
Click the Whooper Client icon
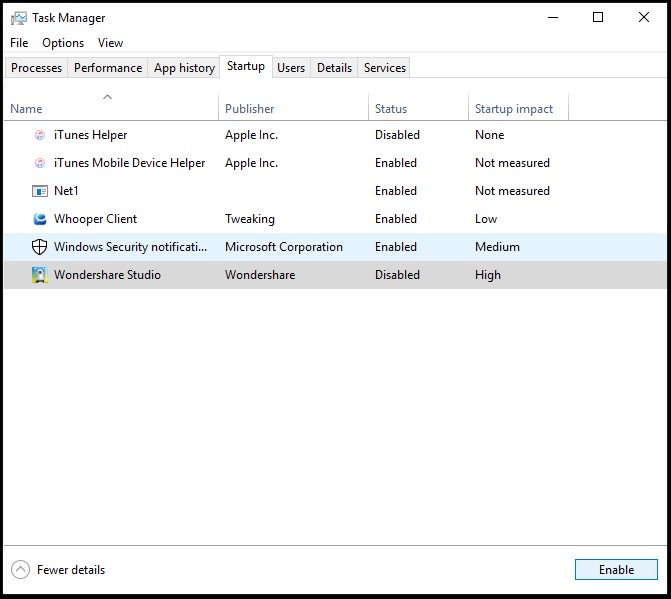click(x=40, y=219)
